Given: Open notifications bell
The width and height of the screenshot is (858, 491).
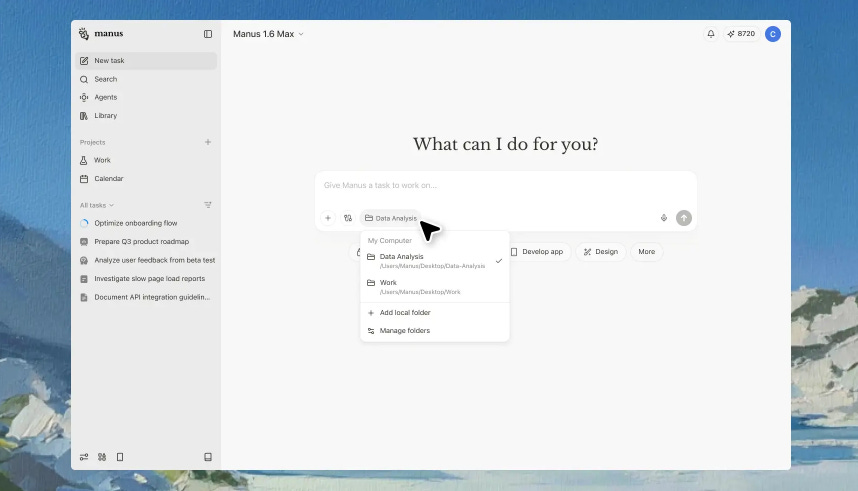Looking at the screenshot, I should [x=711, y=34].
